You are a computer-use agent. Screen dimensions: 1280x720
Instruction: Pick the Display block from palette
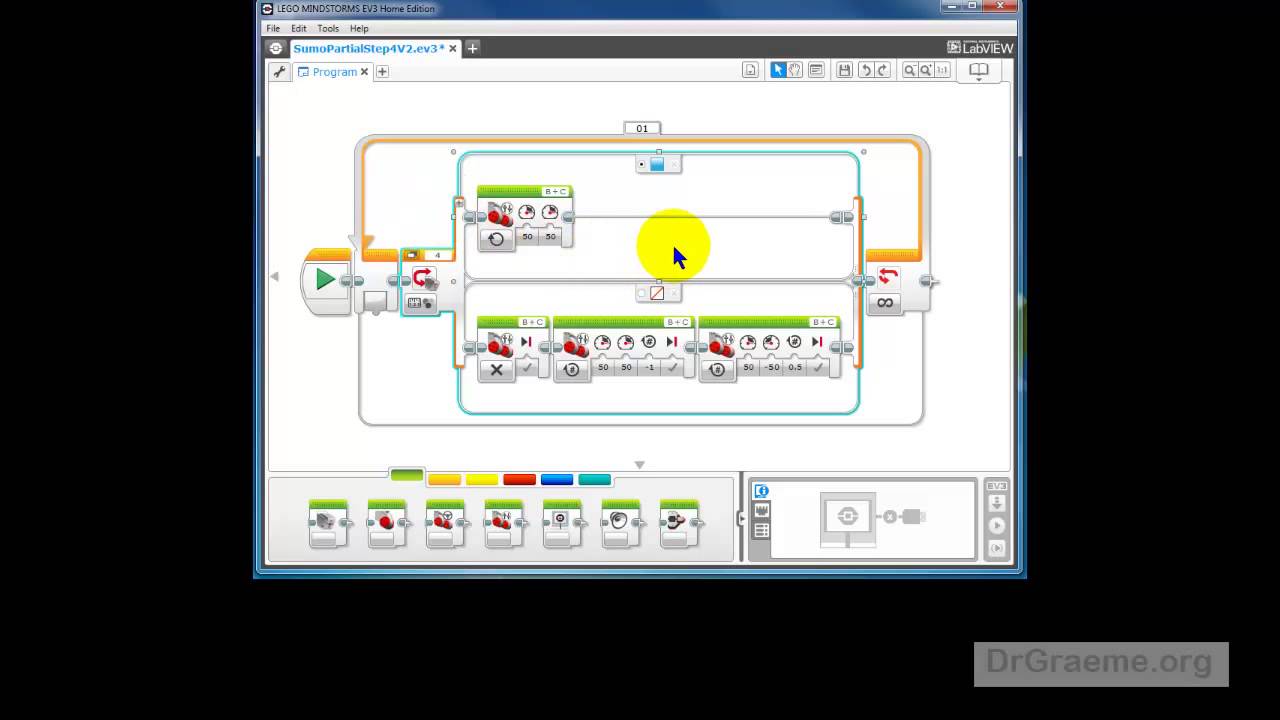pos(562,523)
